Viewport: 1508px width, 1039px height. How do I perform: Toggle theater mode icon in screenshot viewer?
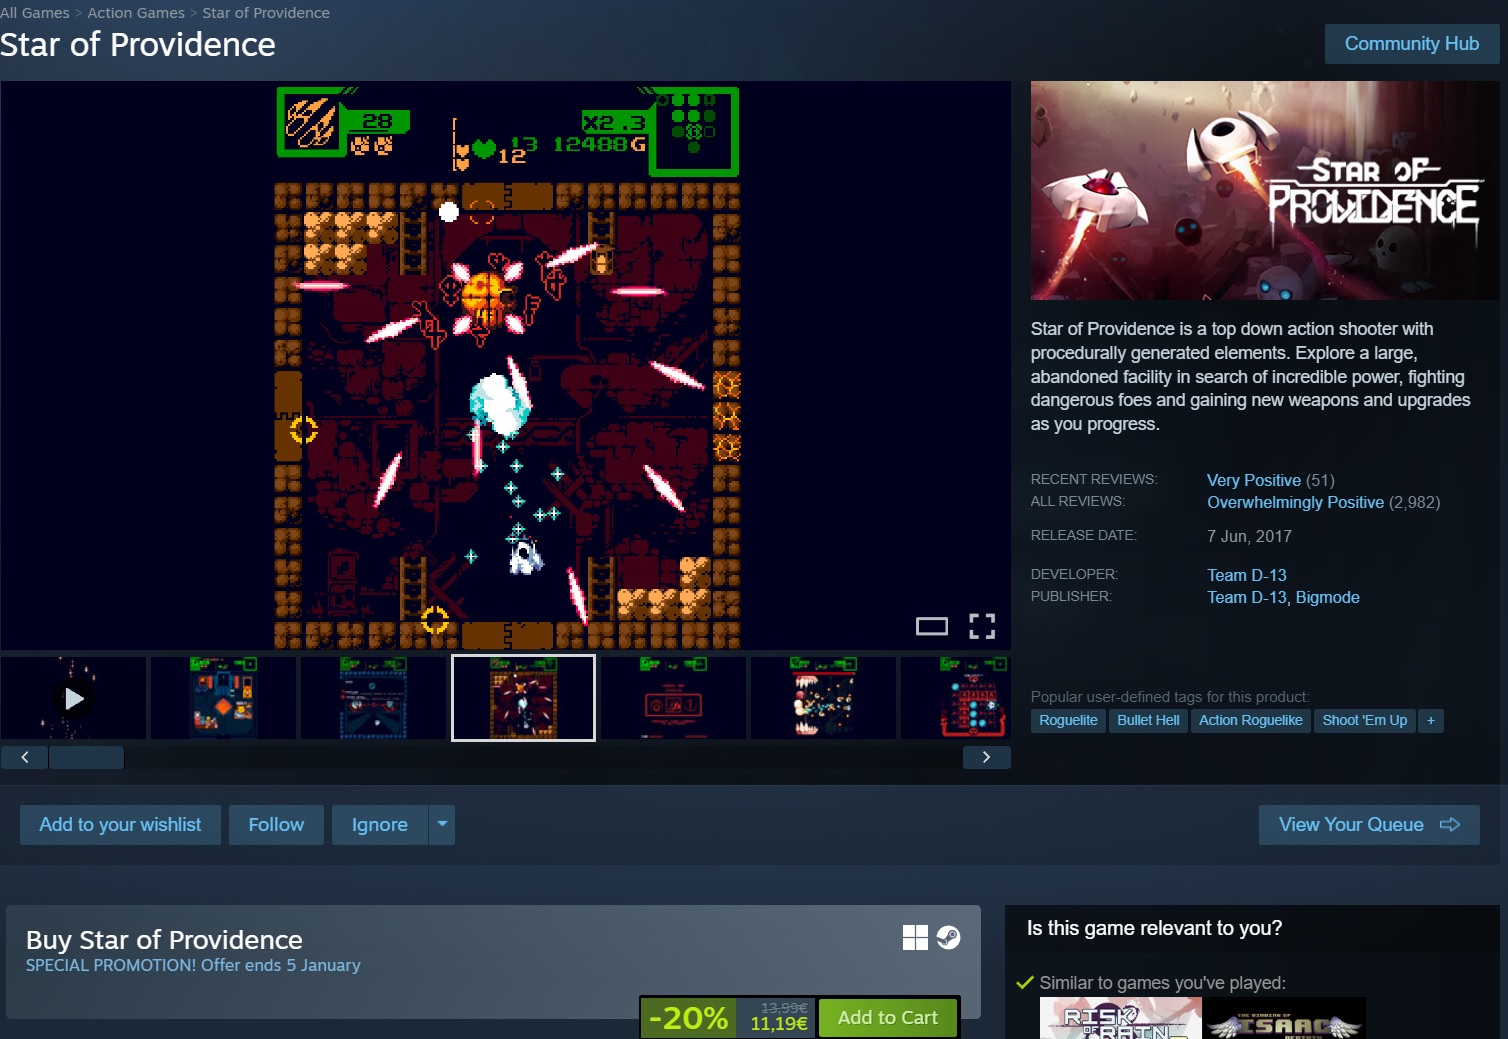click(931, 626)
